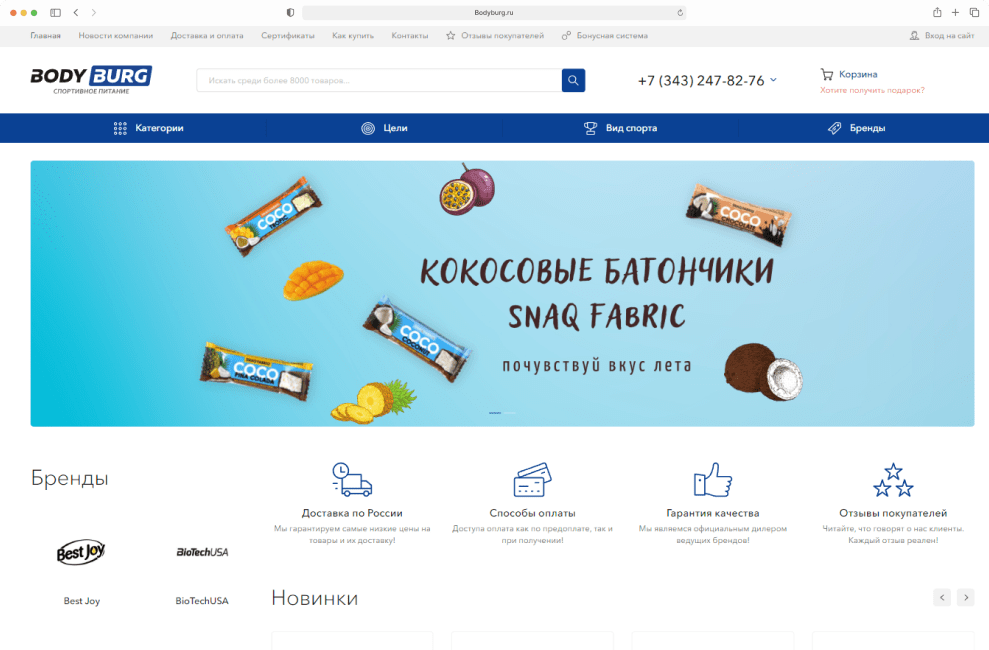This screenshot has width=989, height=650.
Task: Click Доставка по России heading
Action: (352, 513)
